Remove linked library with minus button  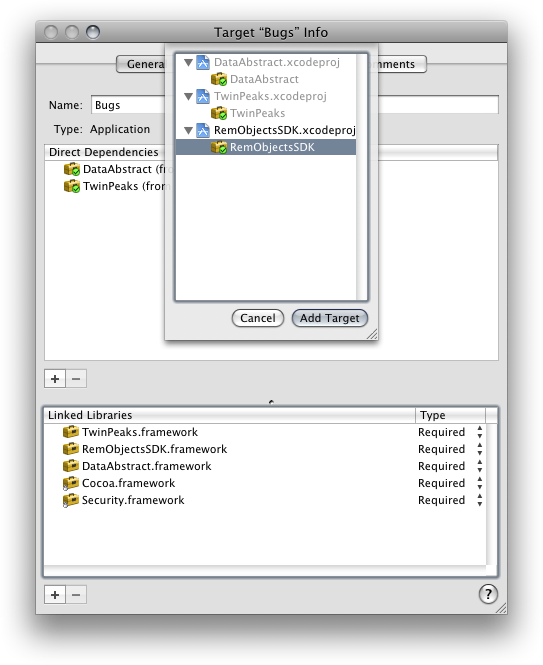tap(76, 595)
